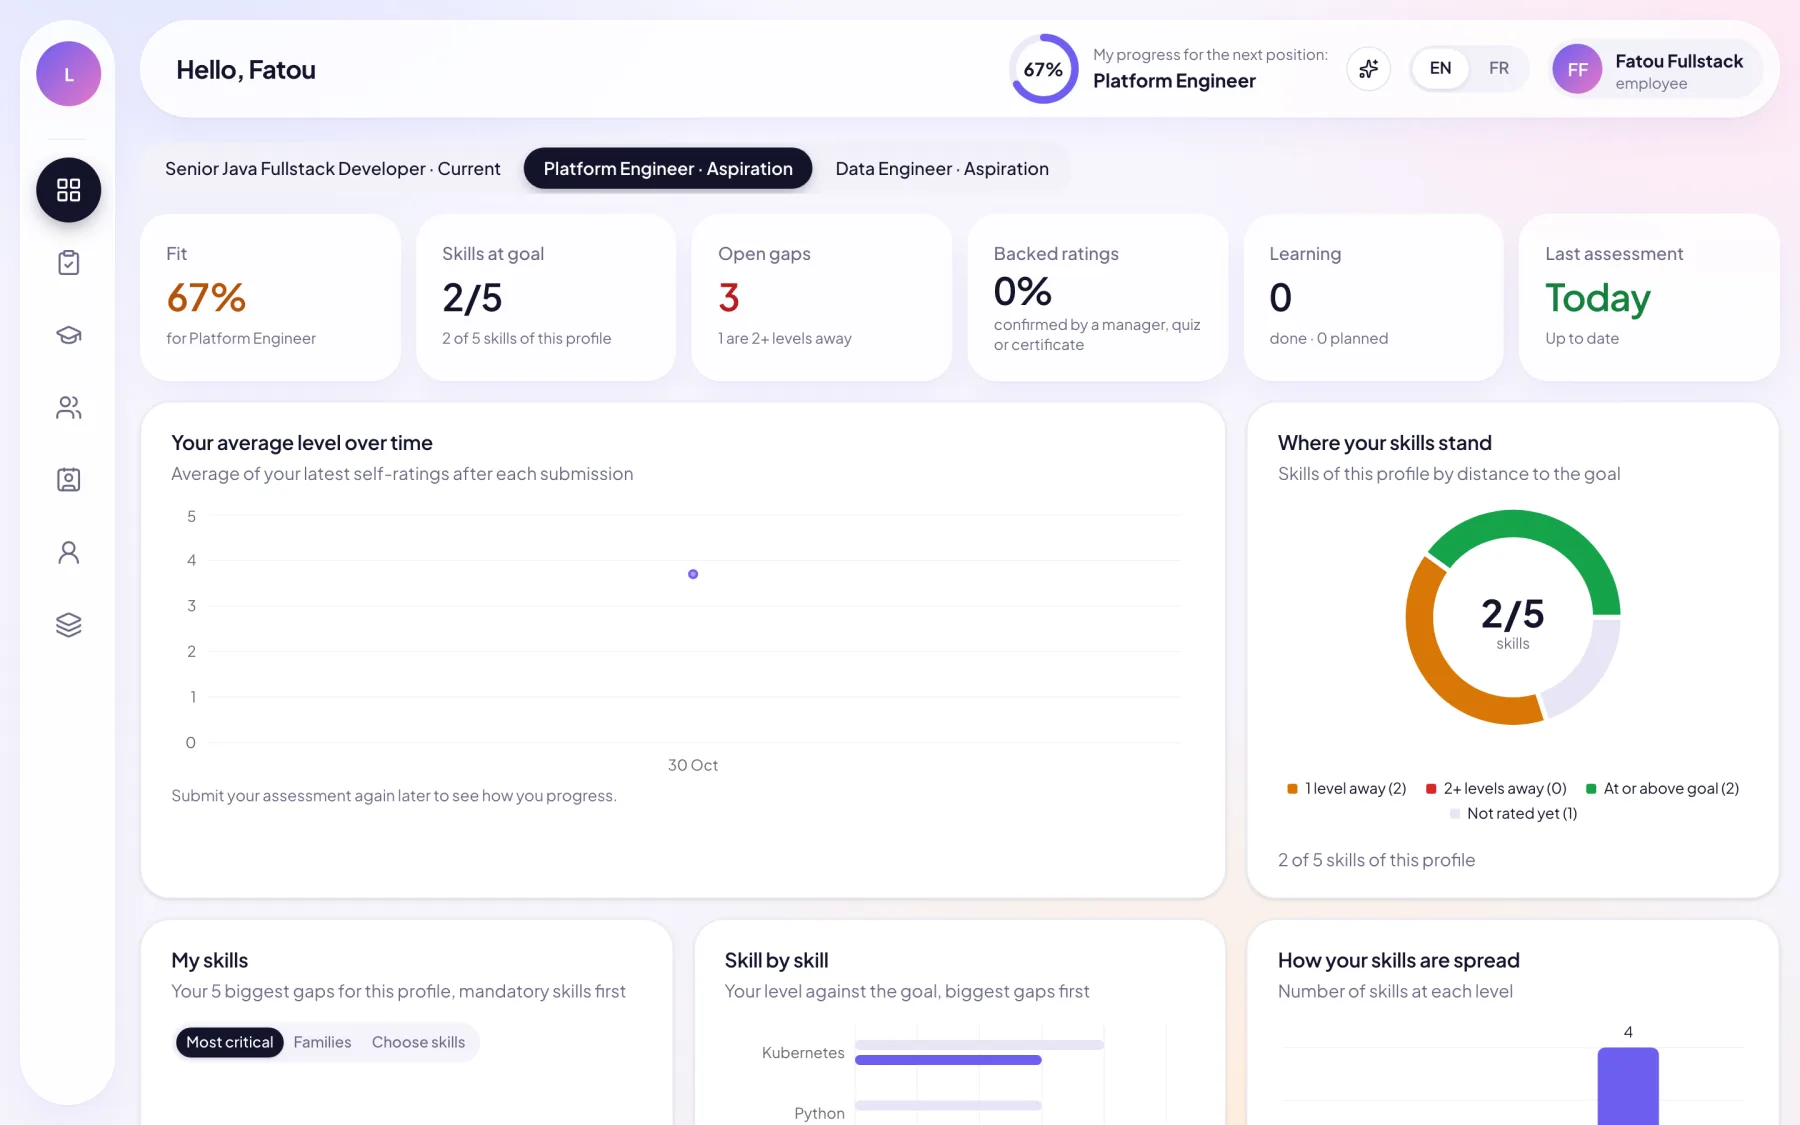Open the stacked layers icon in sidebar
Screen dimensions: 1800x1125
click(69, 625)
